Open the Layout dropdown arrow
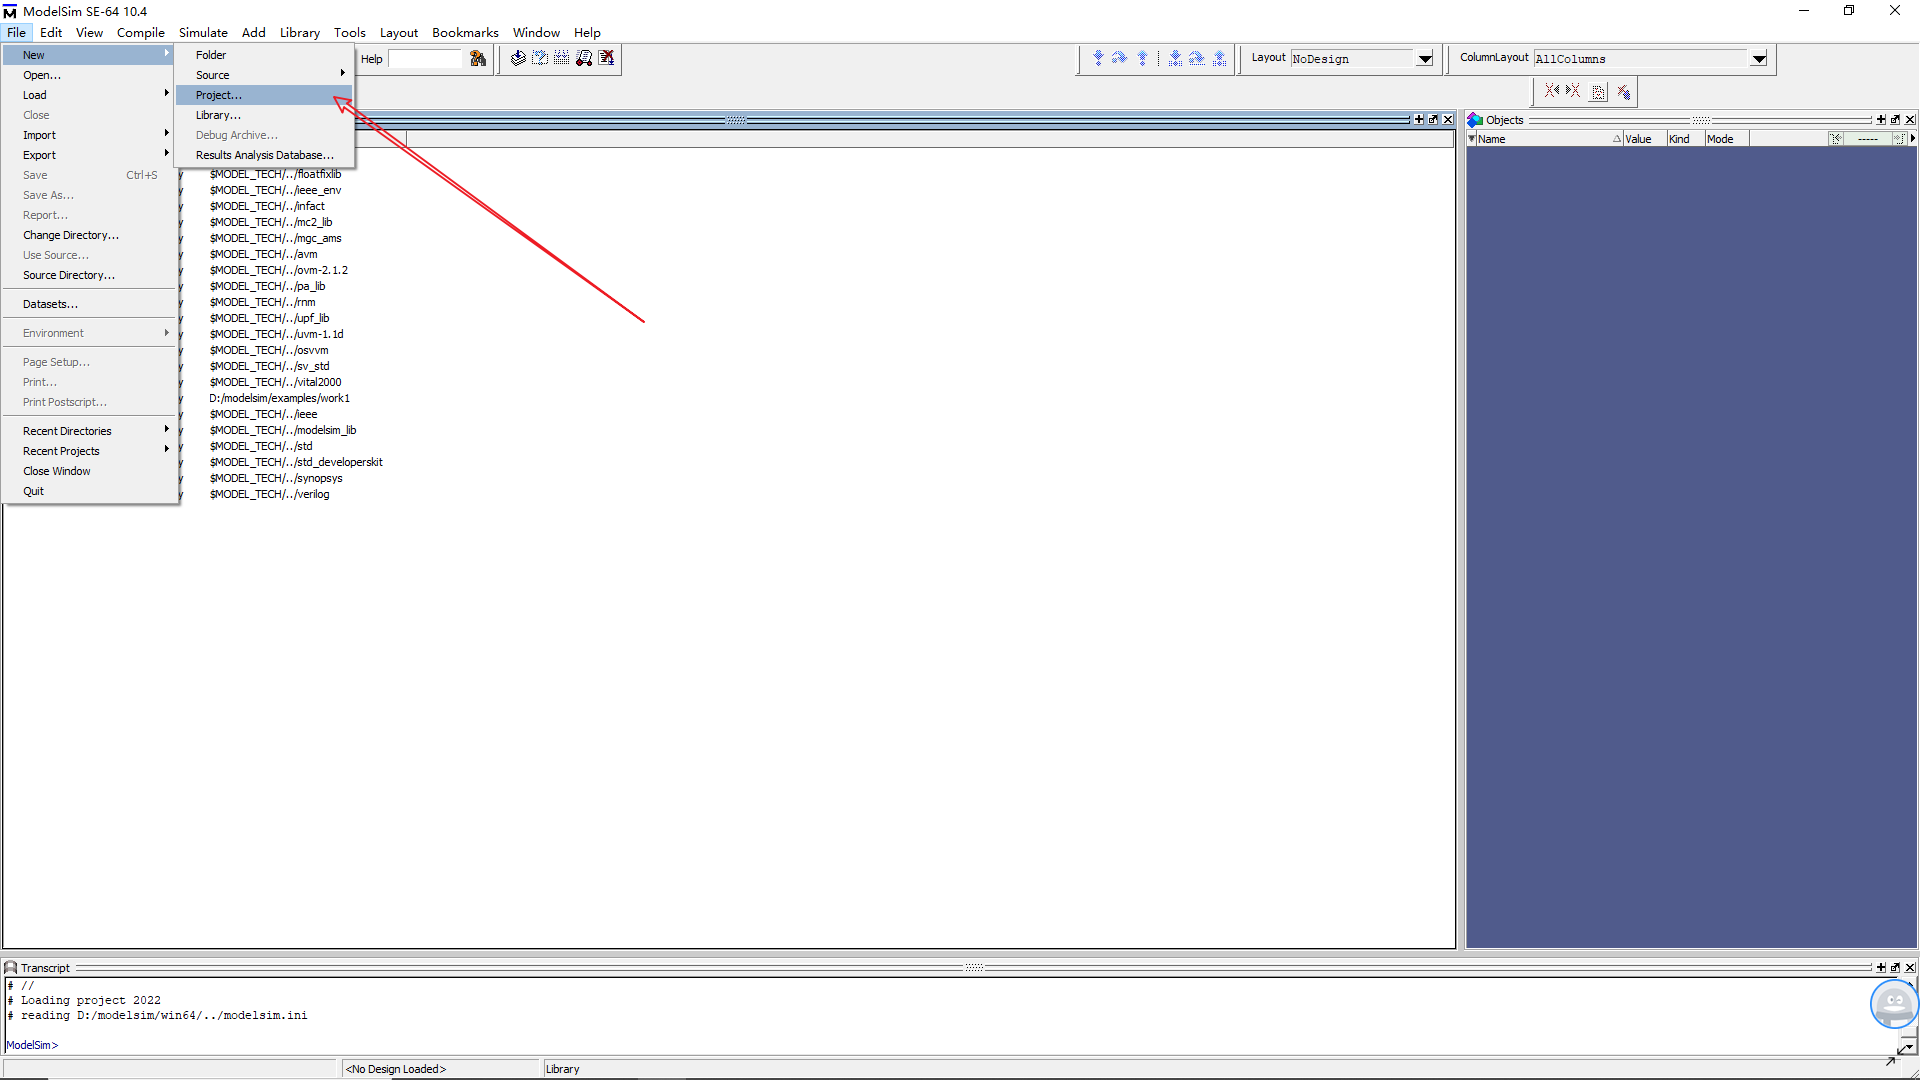The image size is (1920, 1080). click(x=1425, y=59)
